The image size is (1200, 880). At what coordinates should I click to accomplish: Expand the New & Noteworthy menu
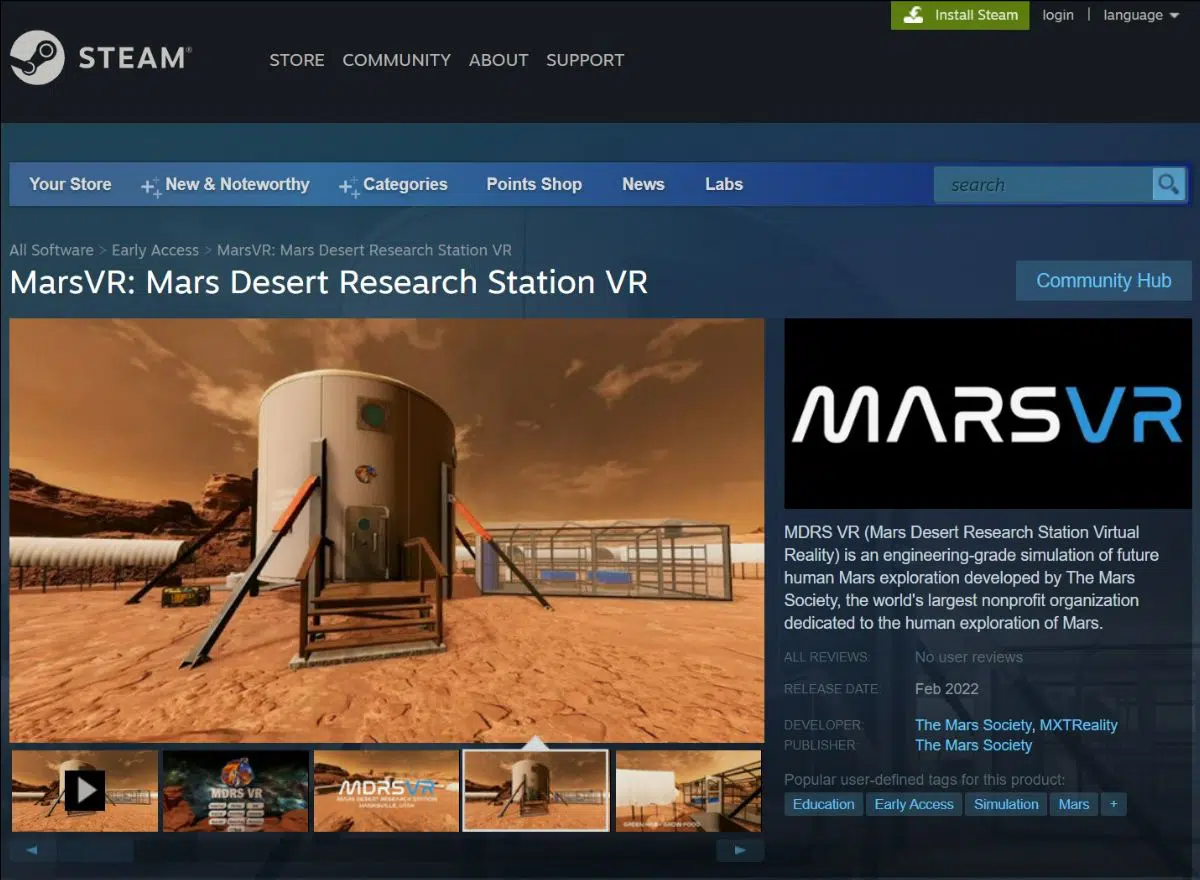pos(236,184)
